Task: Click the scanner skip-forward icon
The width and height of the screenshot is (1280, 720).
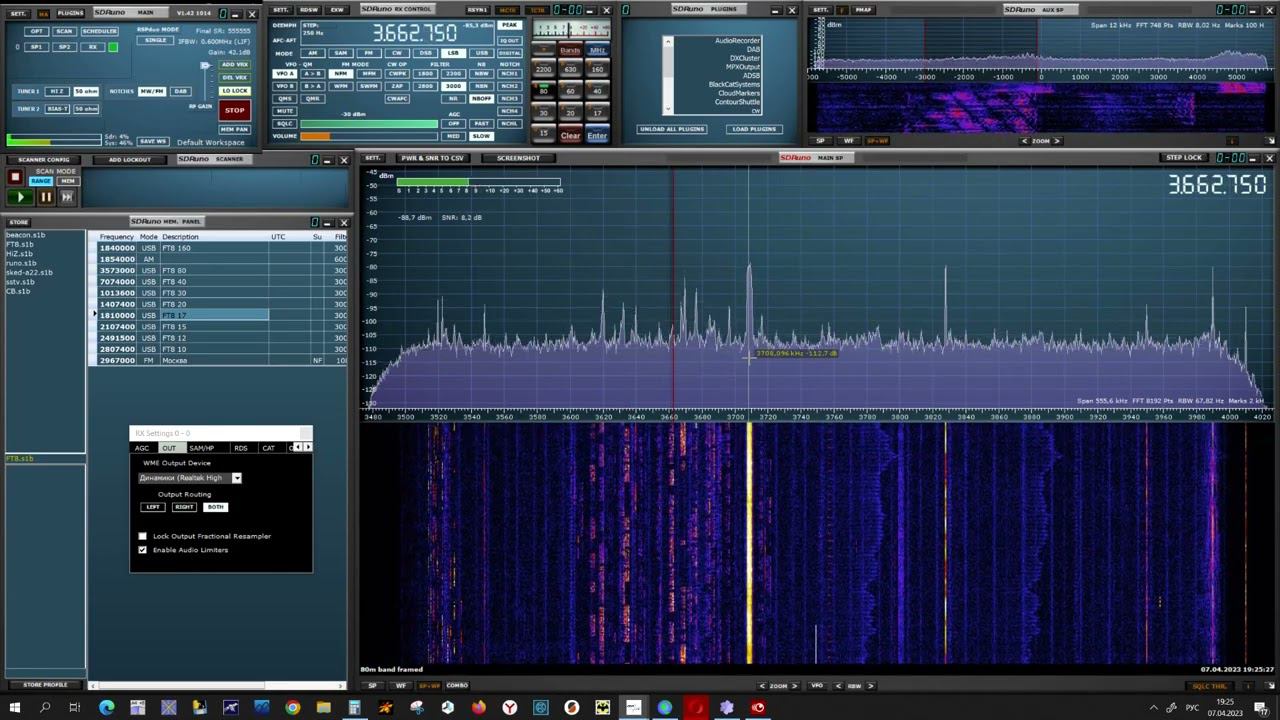Action: pyautogui.click(x=67, y=197)
